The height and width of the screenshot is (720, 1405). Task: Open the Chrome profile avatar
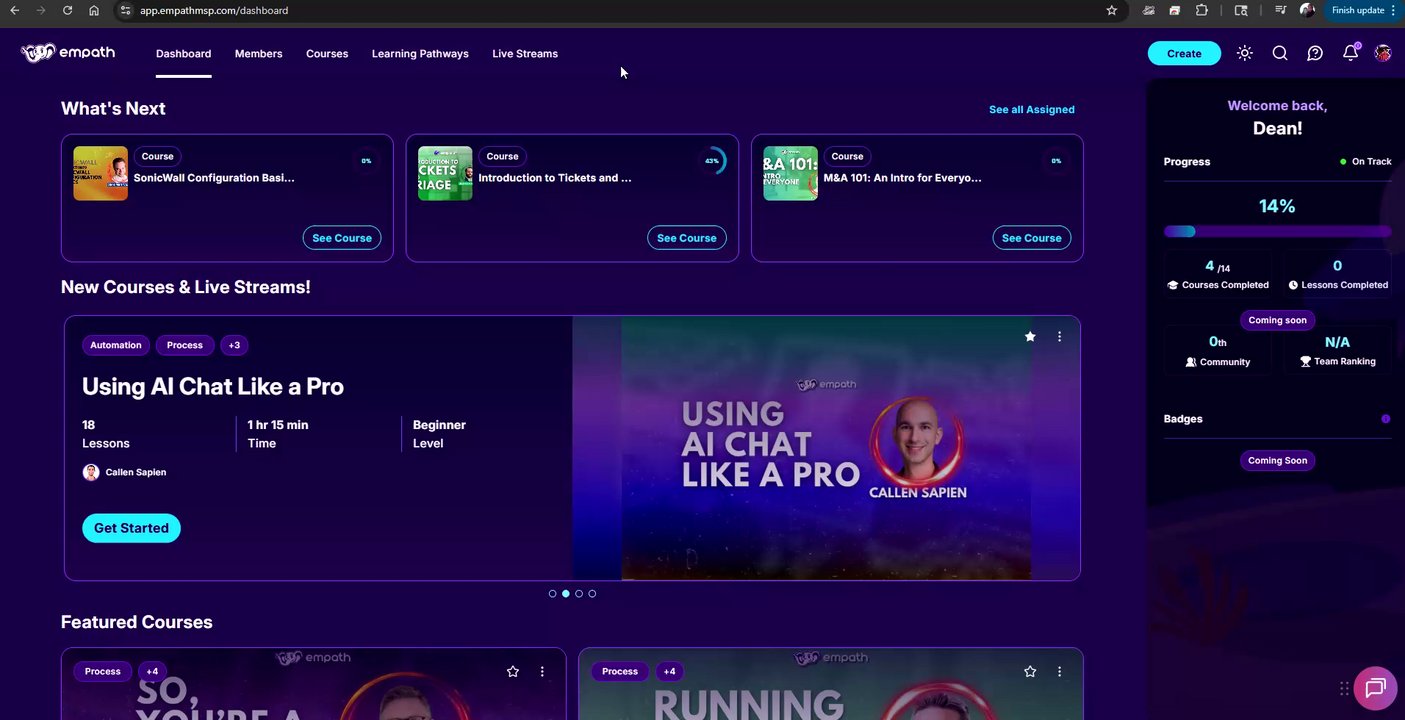[1307, 10]
